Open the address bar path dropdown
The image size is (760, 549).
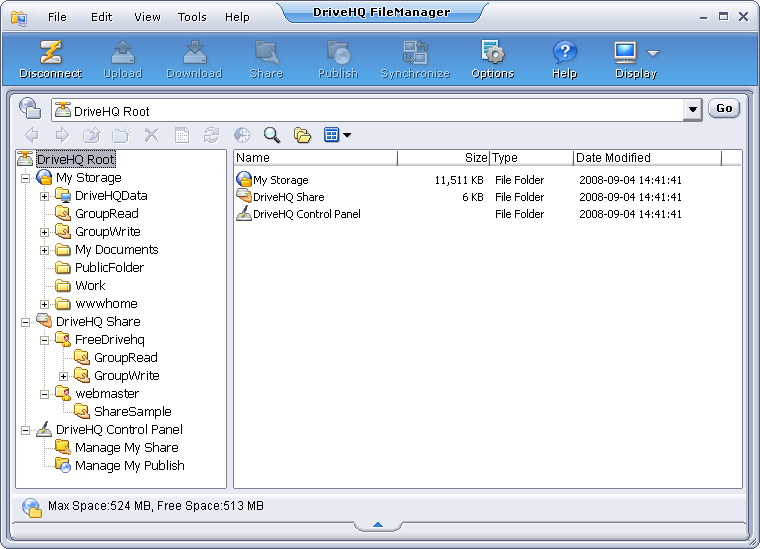692,110
